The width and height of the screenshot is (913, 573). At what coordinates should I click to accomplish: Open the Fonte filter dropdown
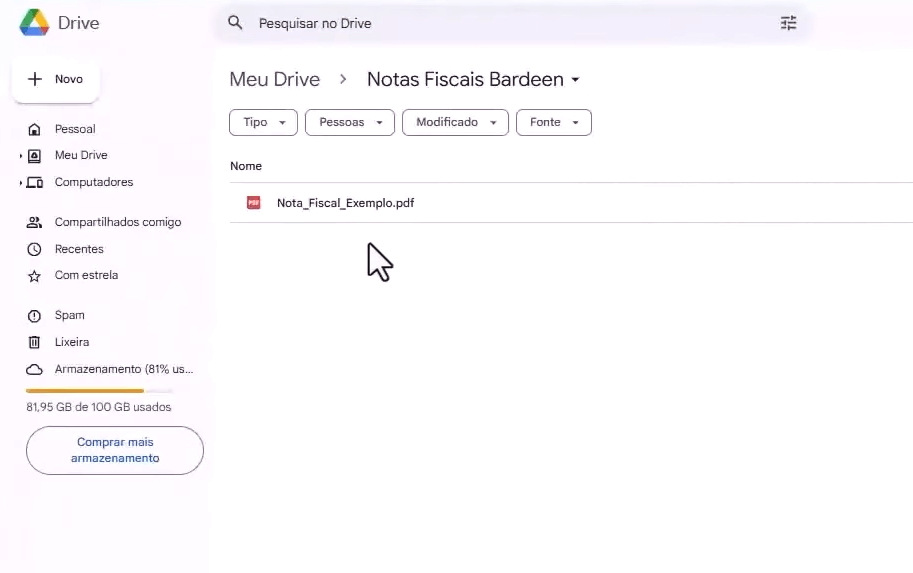pos(554,122)
